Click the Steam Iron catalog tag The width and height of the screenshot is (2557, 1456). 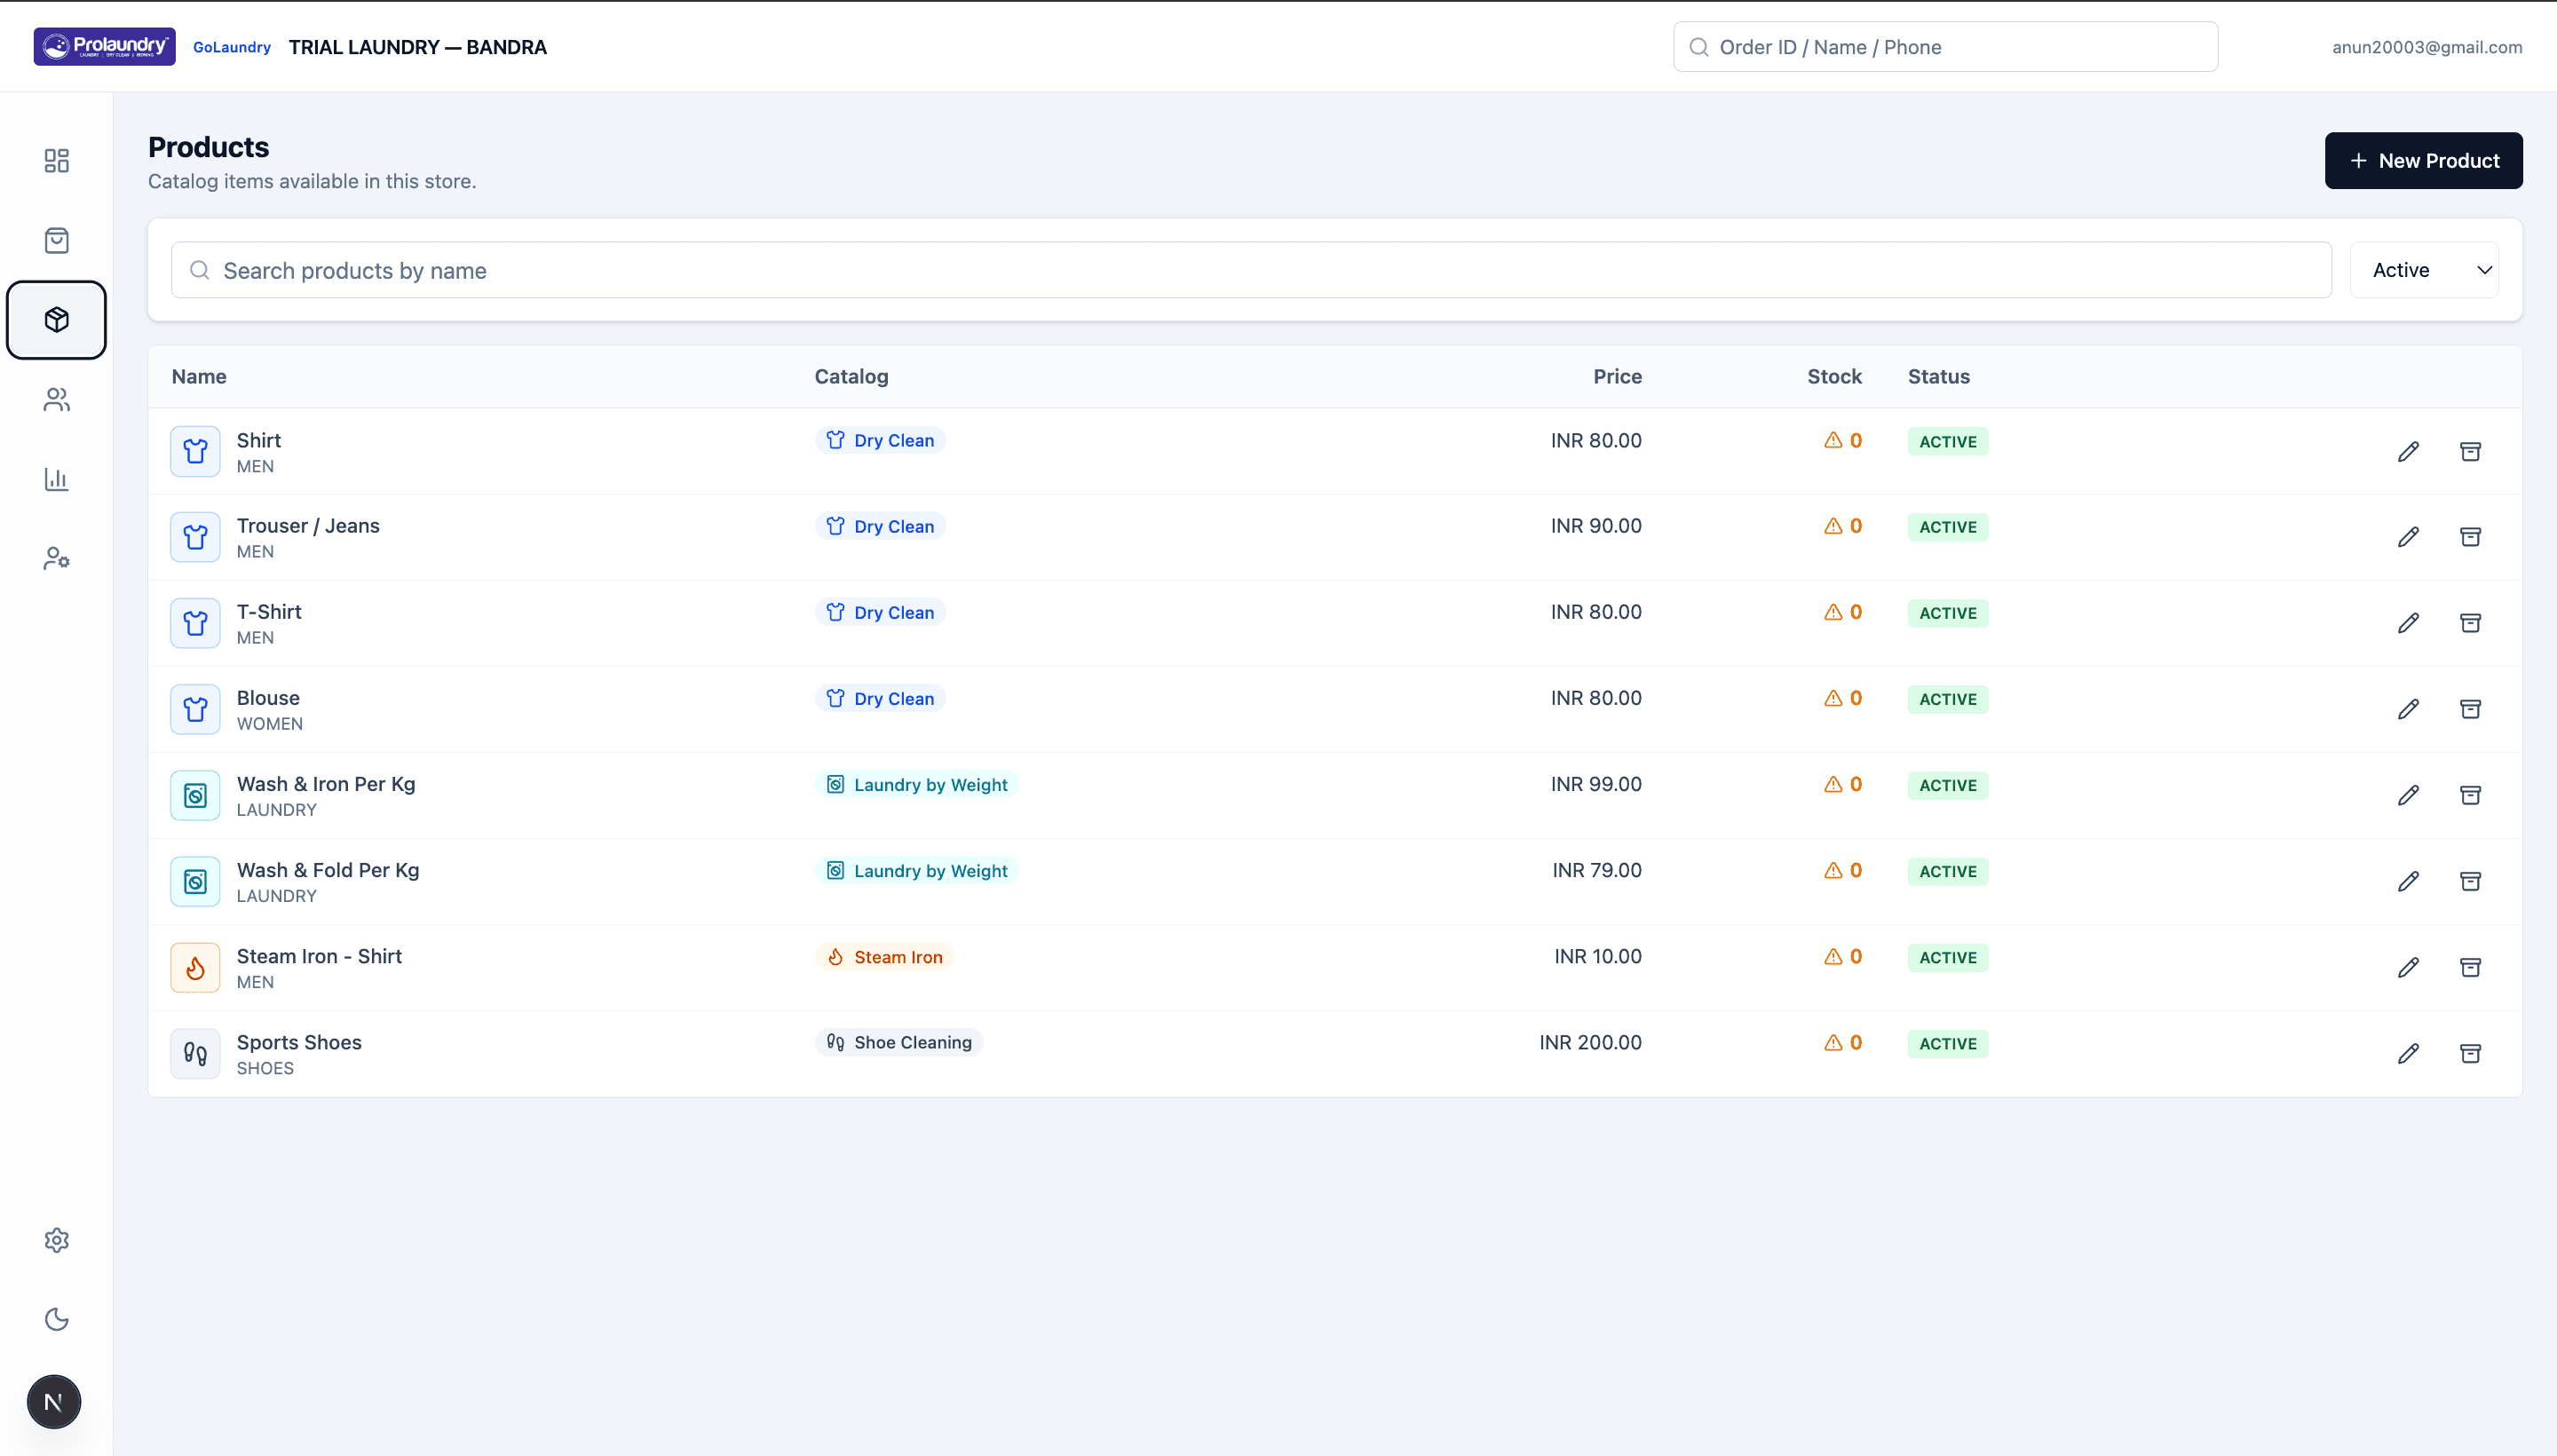pos(884,957)
